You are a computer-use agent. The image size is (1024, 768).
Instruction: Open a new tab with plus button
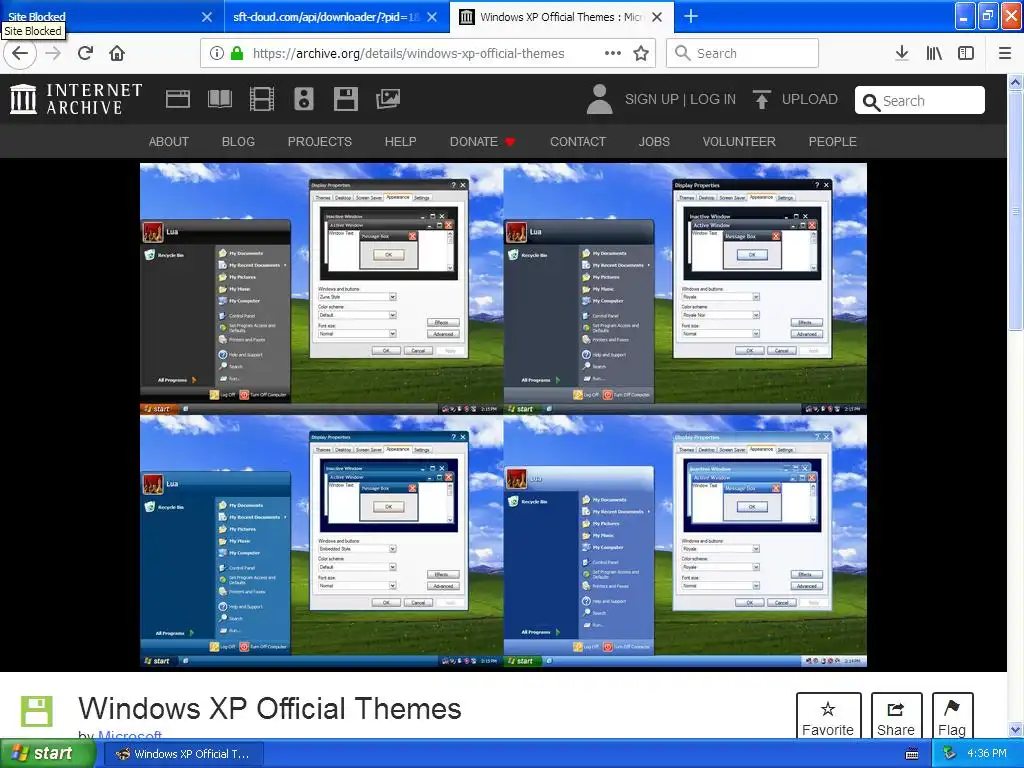[691, 16]
